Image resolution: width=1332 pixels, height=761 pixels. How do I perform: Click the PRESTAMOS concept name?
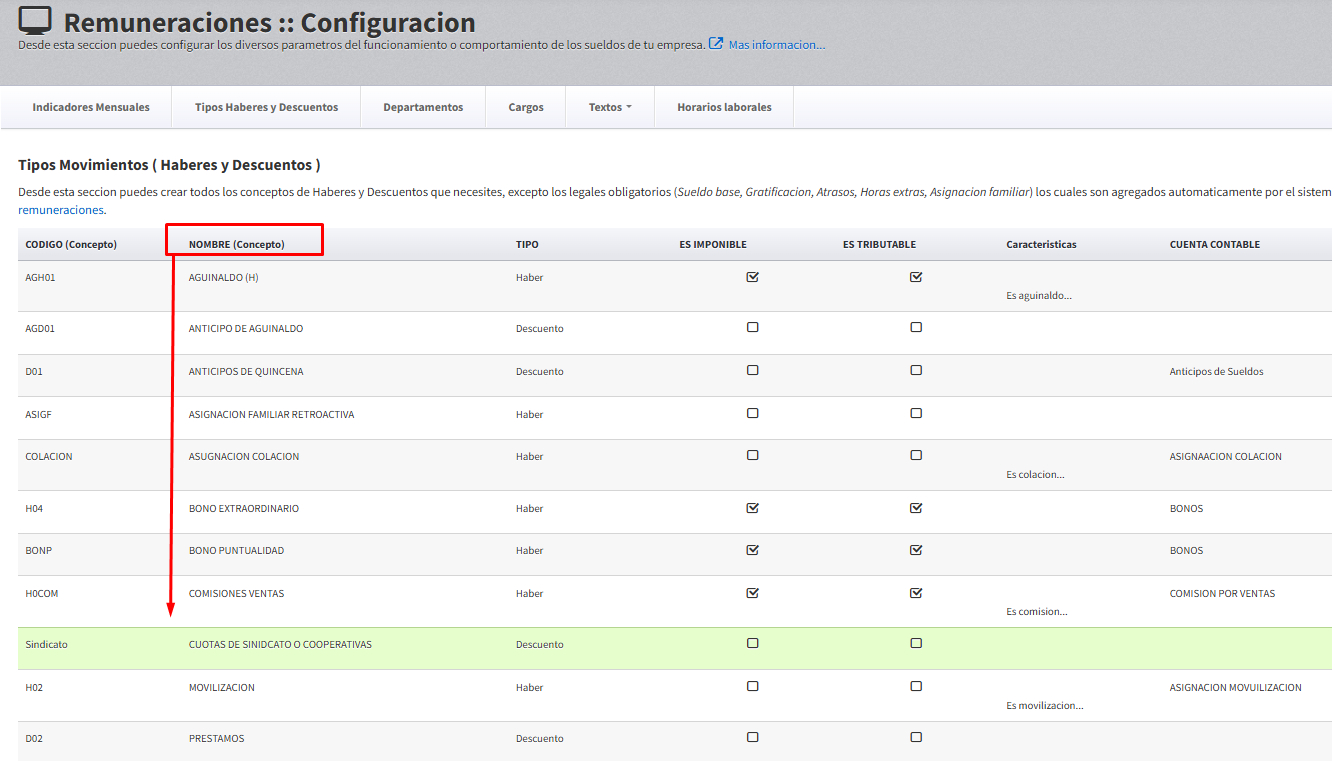pos(217,739)
